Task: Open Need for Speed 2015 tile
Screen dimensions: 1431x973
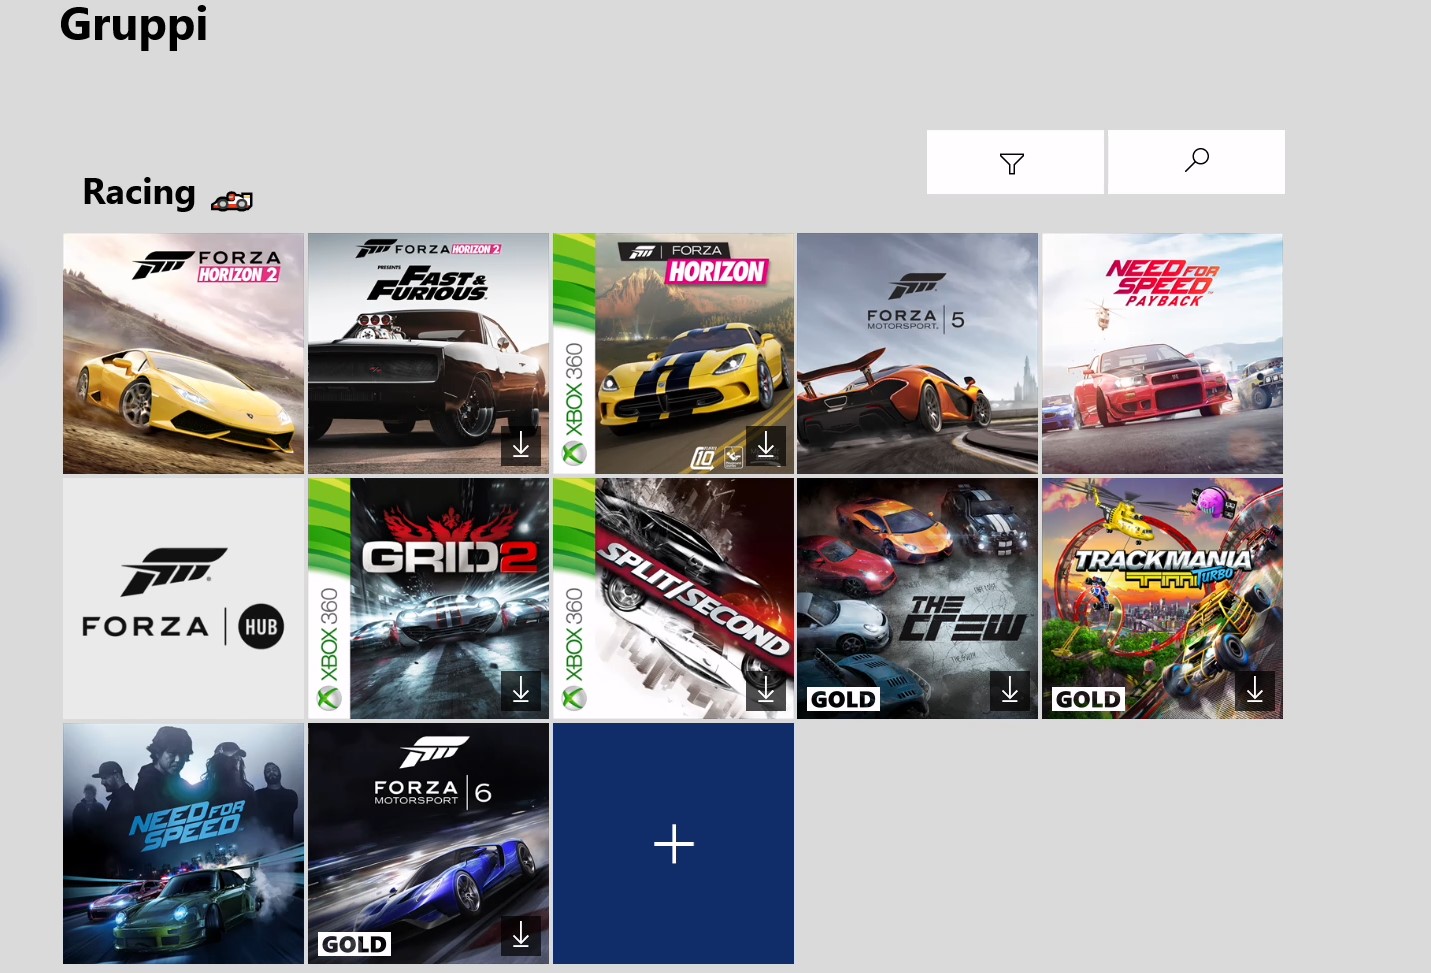Action: pyautogui.click(x=183, y=844)
